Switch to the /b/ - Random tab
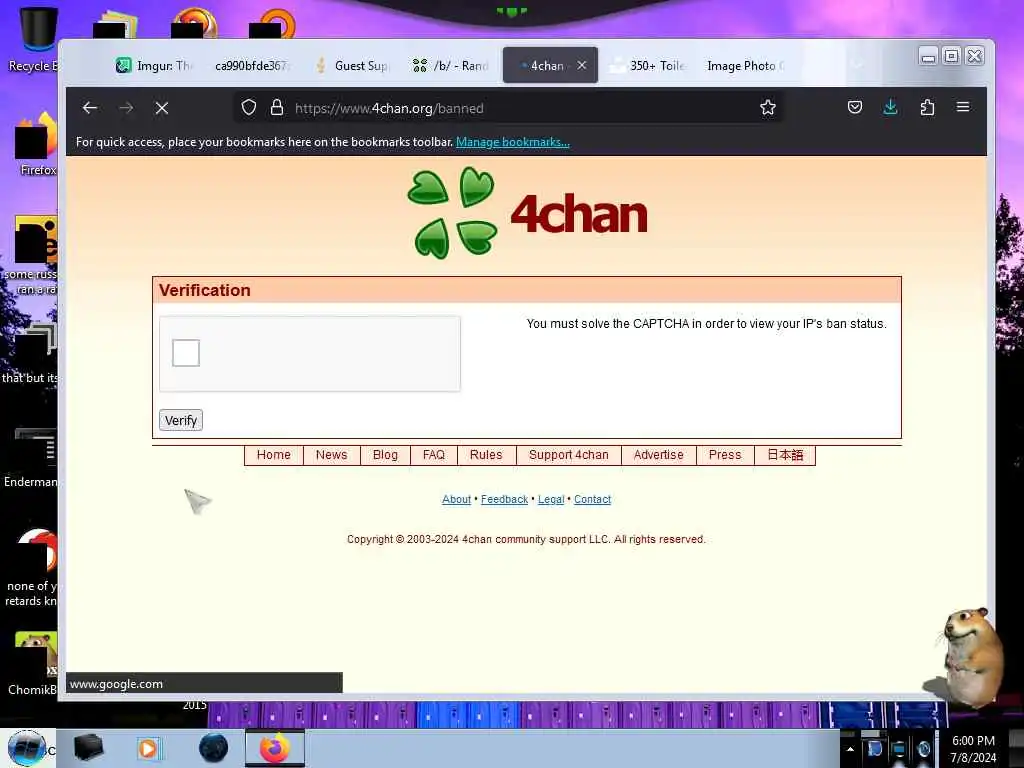Screen dimensions: 1024x768 tap(452, 65)
